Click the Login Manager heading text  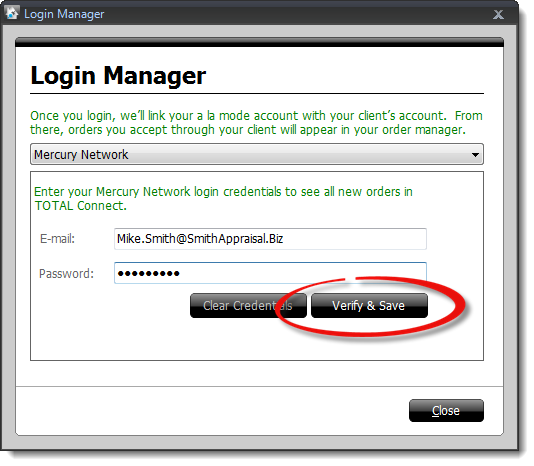pos(118,75)
